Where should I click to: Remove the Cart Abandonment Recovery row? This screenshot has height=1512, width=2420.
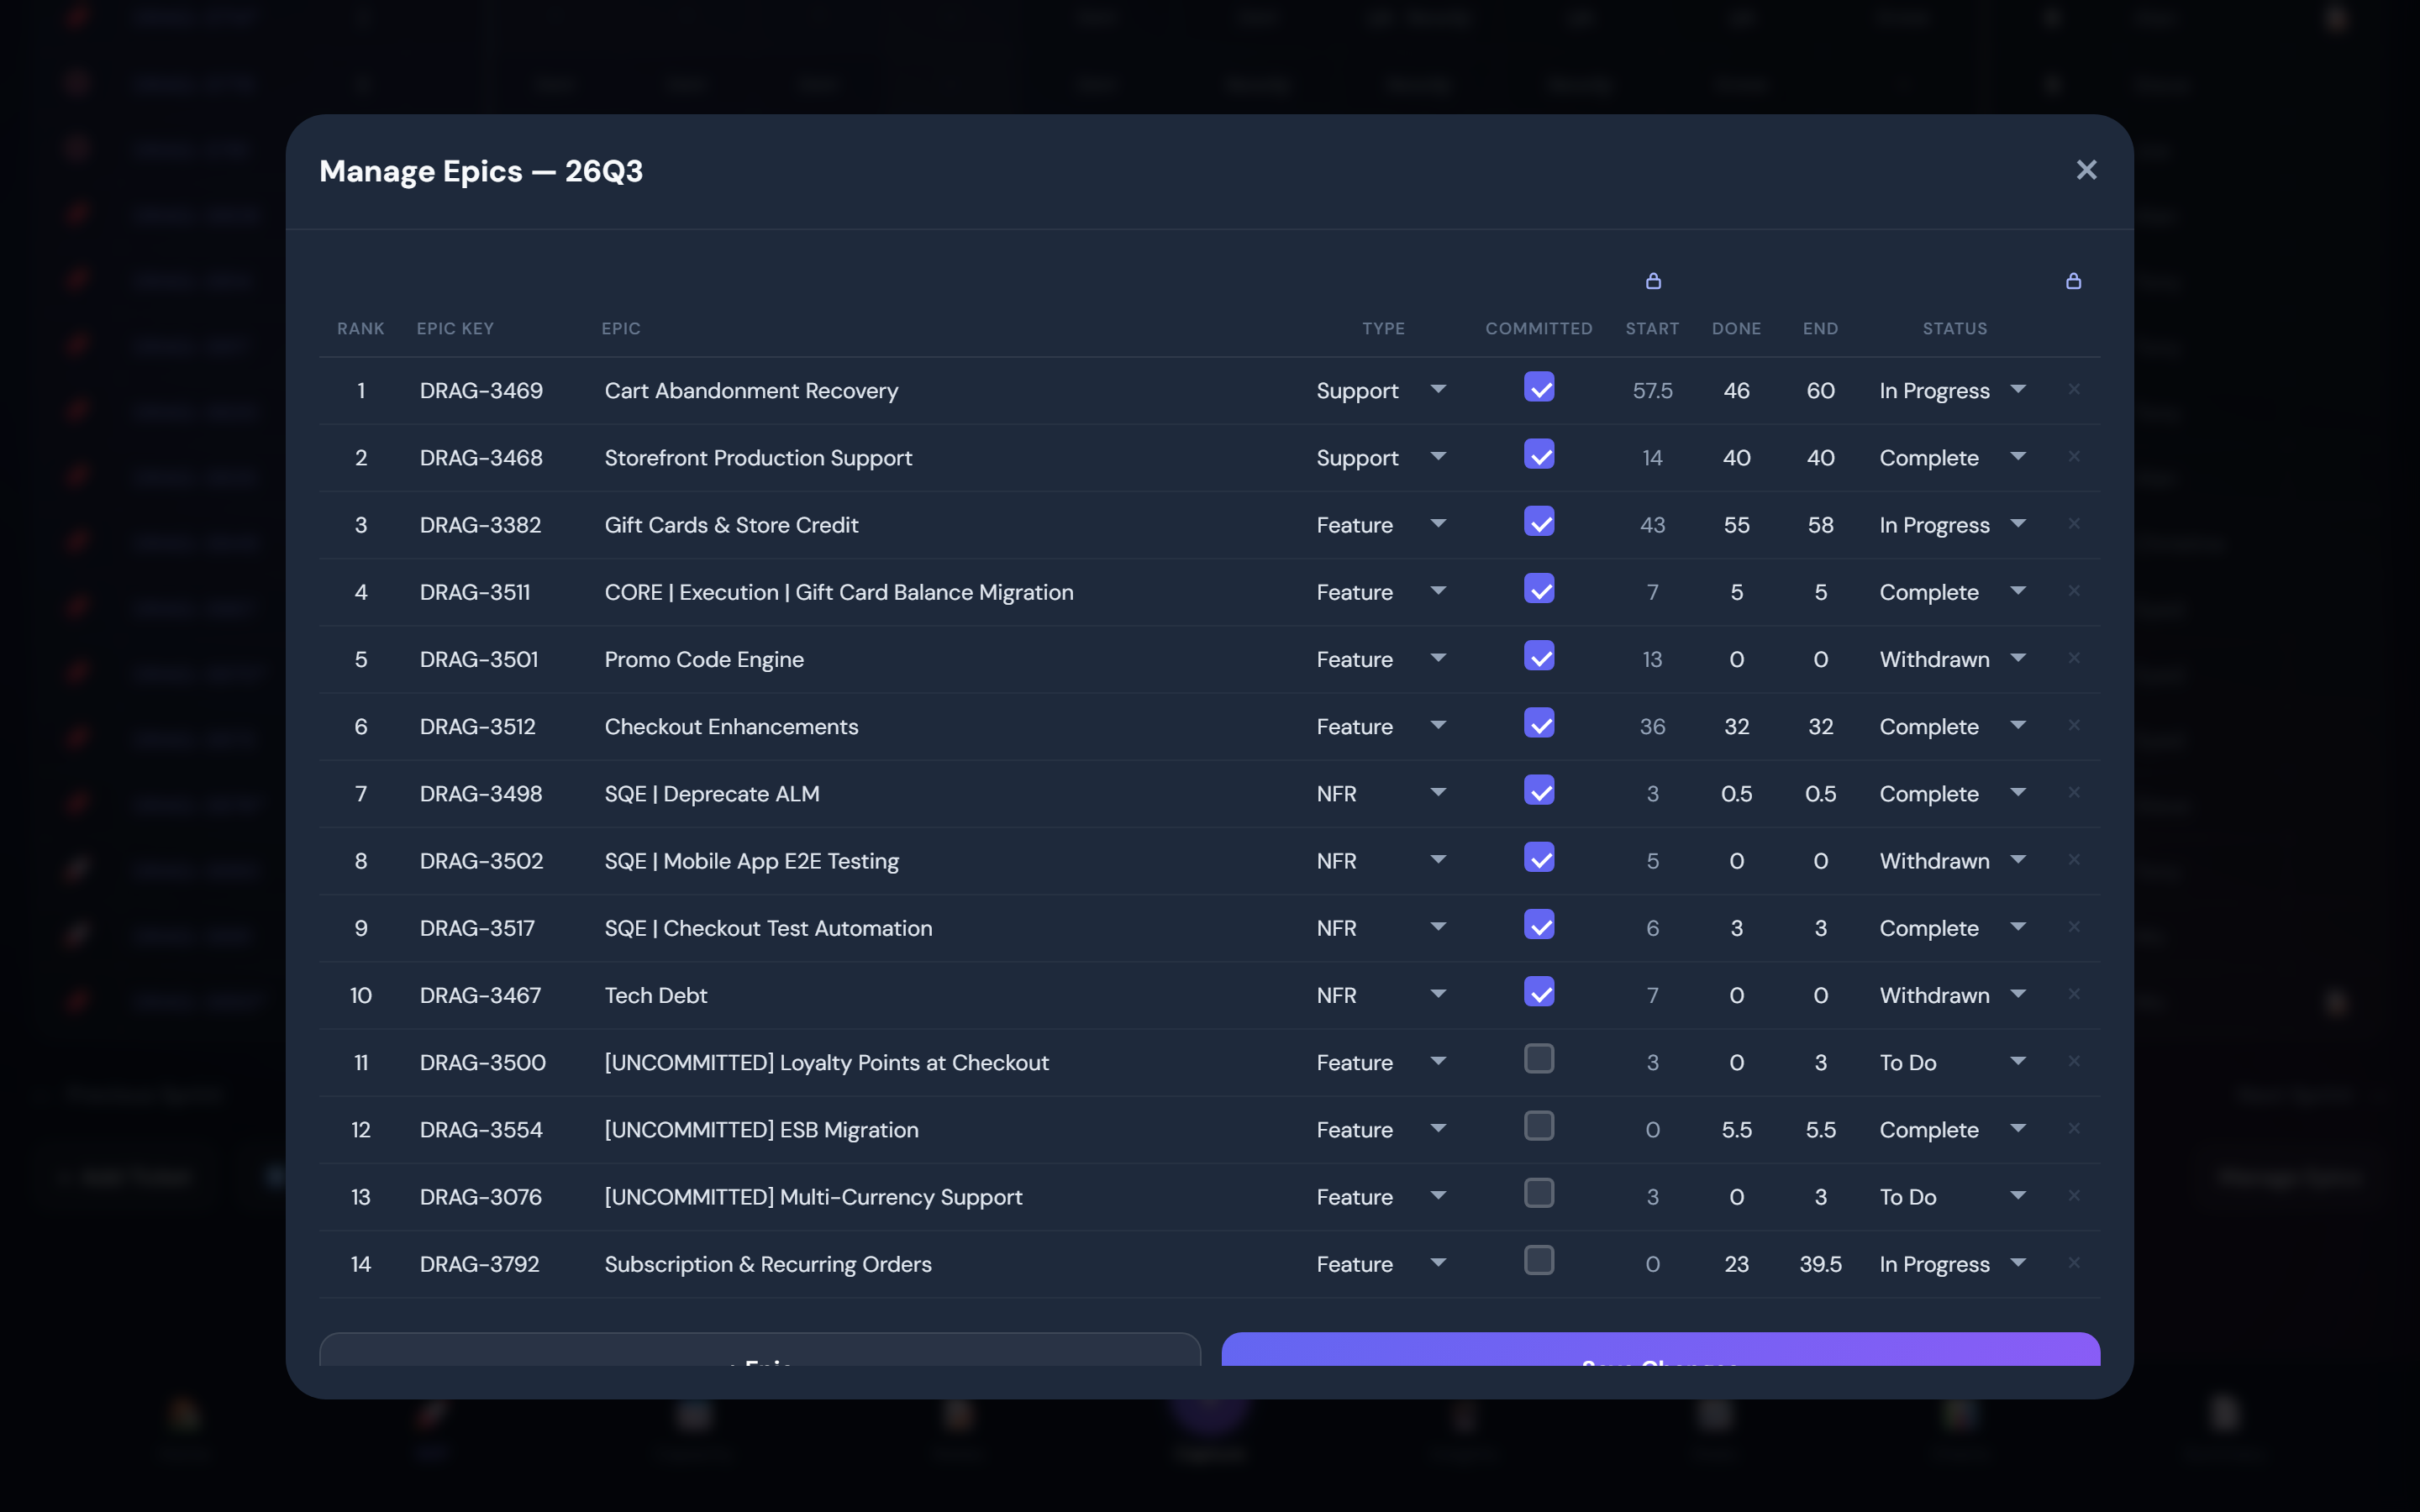point(2074,389)
